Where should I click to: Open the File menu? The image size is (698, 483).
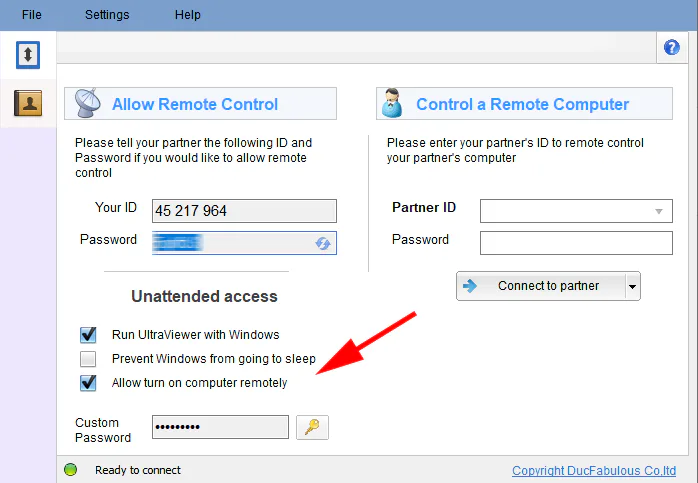tap(31, 15)
